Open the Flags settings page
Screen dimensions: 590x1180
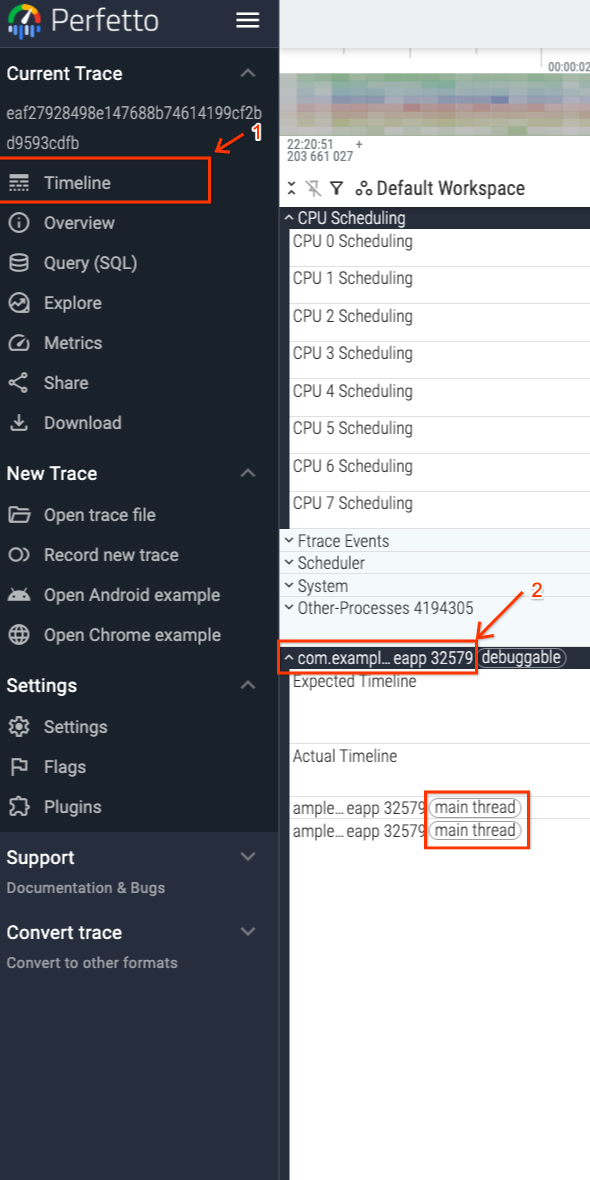click(63, 766)
